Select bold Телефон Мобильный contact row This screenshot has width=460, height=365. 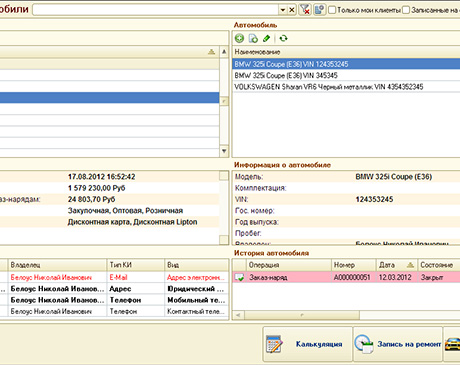114,300
